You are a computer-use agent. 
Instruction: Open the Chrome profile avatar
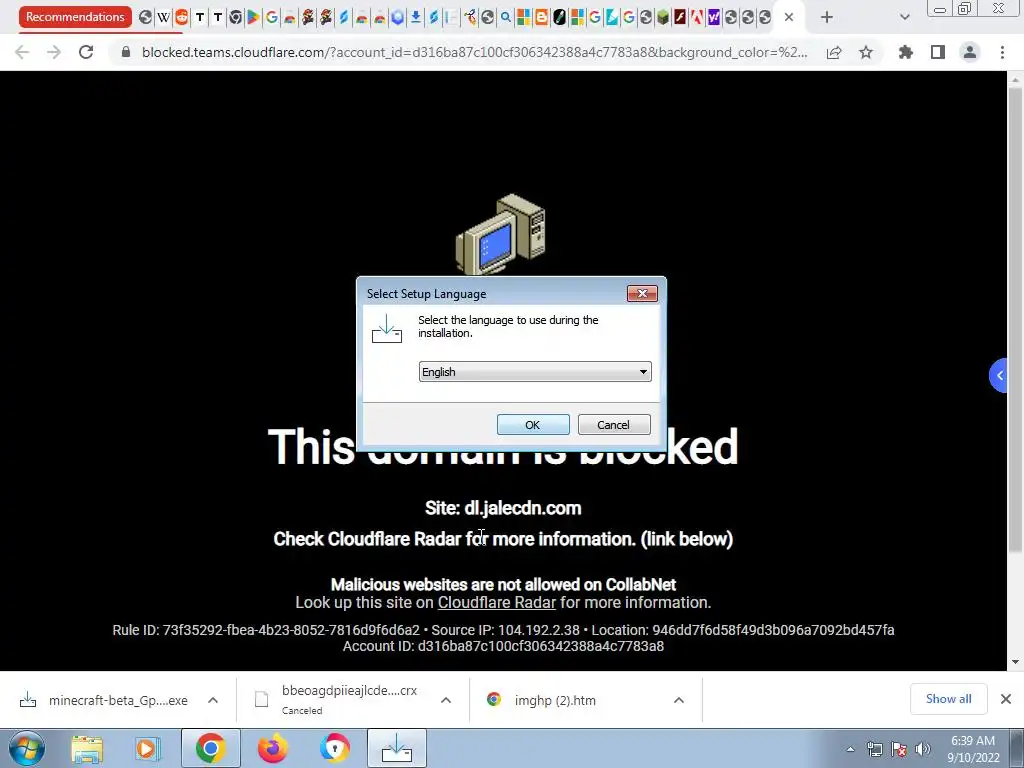pyautogui.click(x=970, y=52)
